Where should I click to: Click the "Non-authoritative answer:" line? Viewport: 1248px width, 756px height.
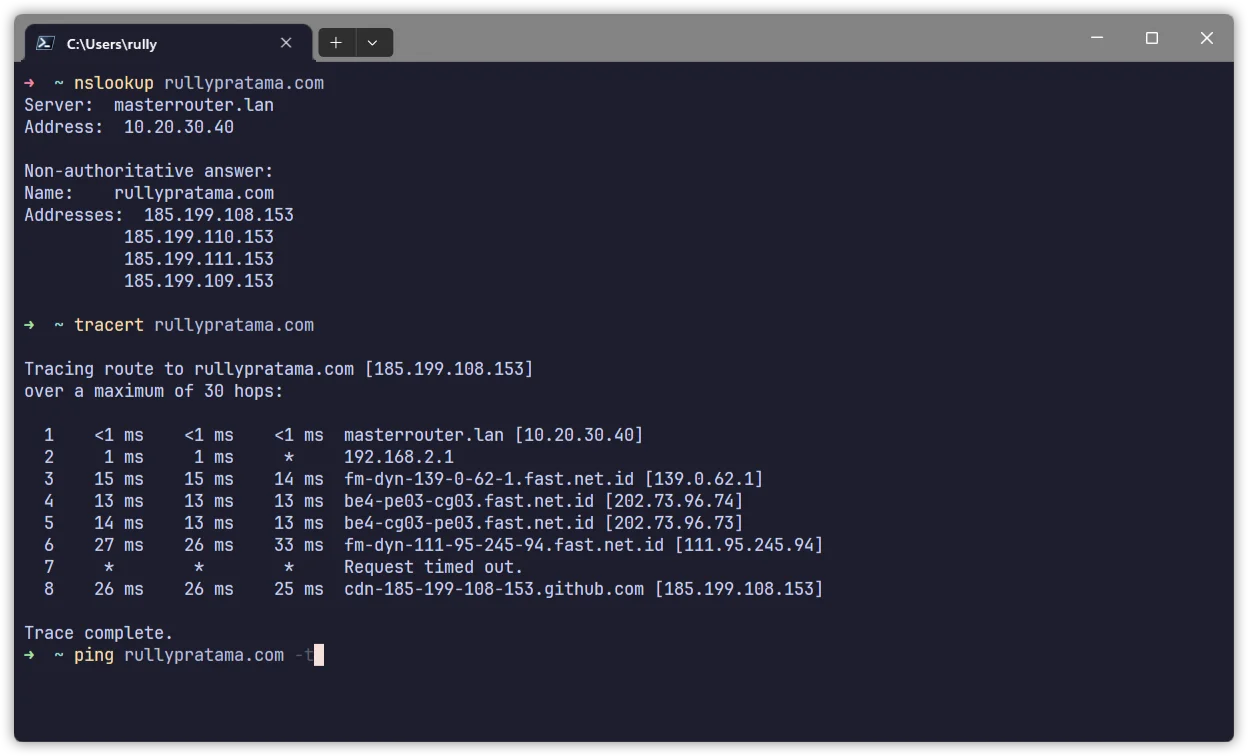[148, 171]
